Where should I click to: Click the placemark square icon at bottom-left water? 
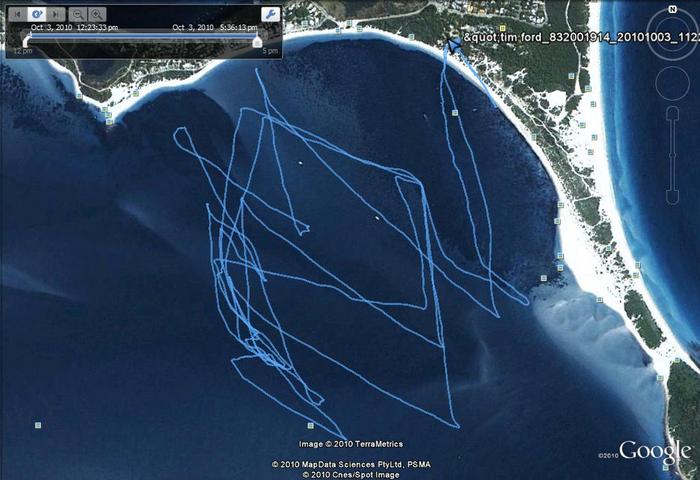point(38,425)
